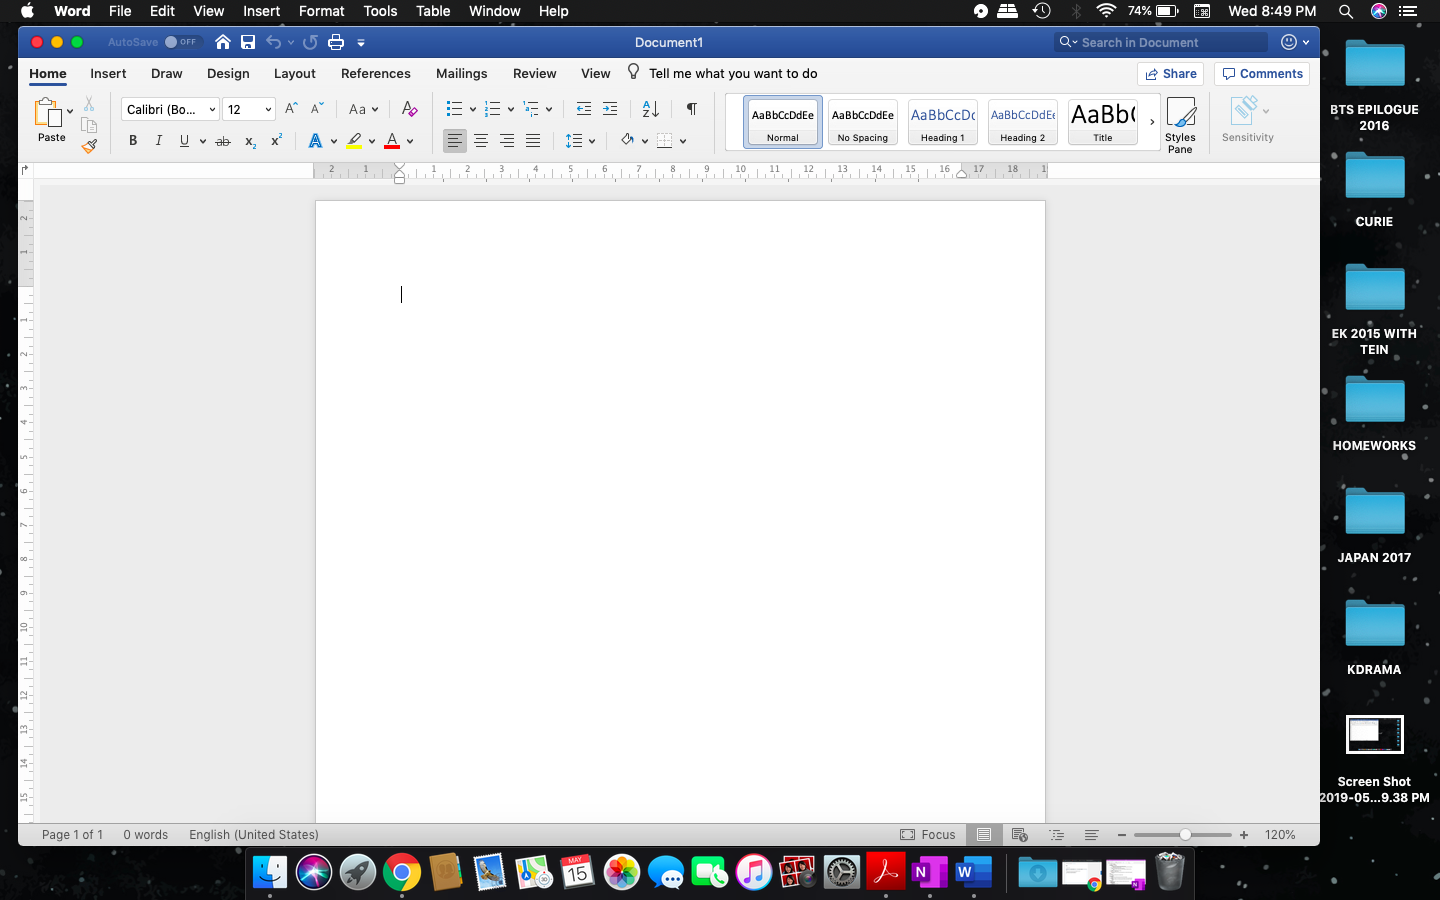This screenshot has width=1440, height=900.
Task: Apply Italic formatting
Action: point(158,140)
